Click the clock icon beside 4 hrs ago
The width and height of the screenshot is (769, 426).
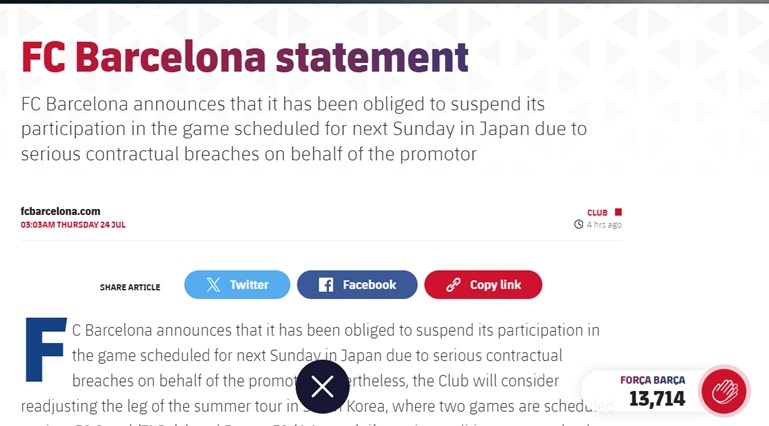pyautogui.click(x=579, y=224)
